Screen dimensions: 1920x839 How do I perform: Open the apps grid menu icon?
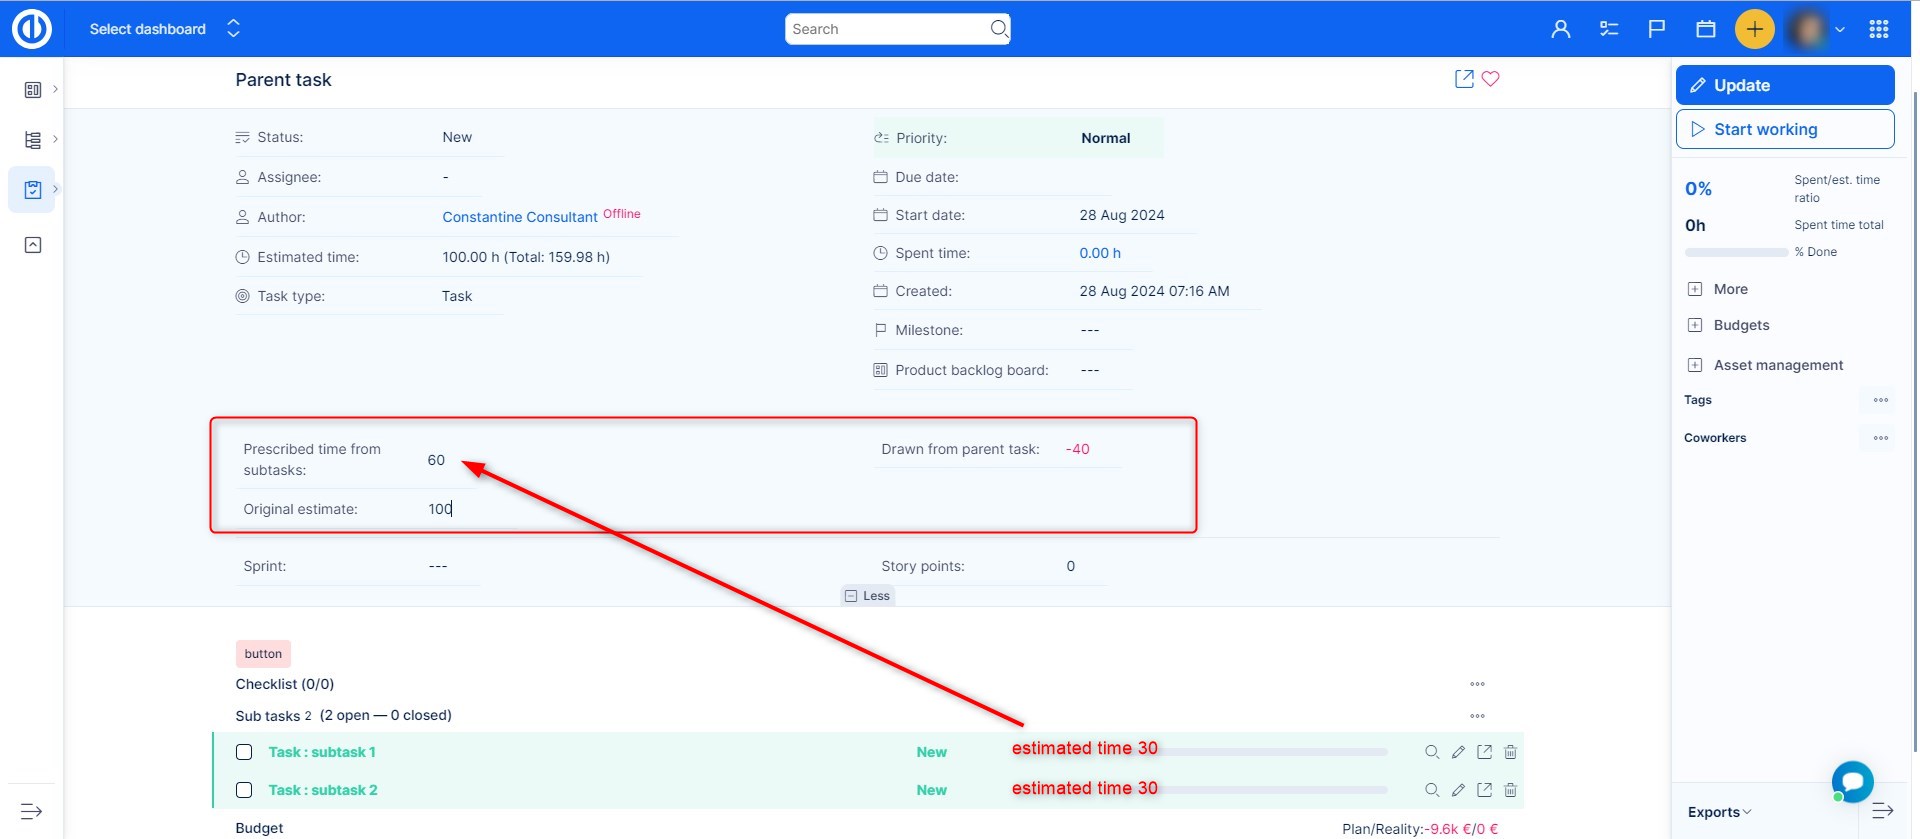1878,29
